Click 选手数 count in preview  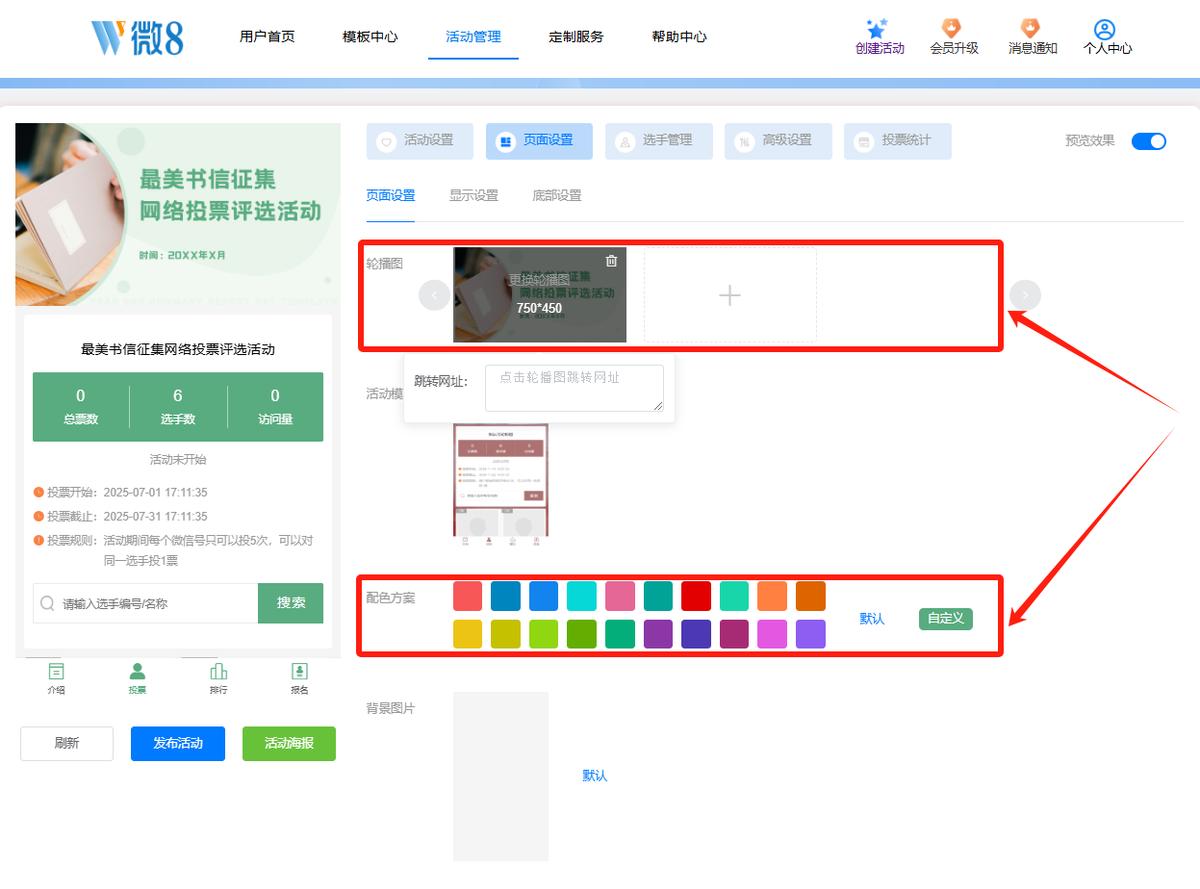pyautogui.click(x=178, y=406)
